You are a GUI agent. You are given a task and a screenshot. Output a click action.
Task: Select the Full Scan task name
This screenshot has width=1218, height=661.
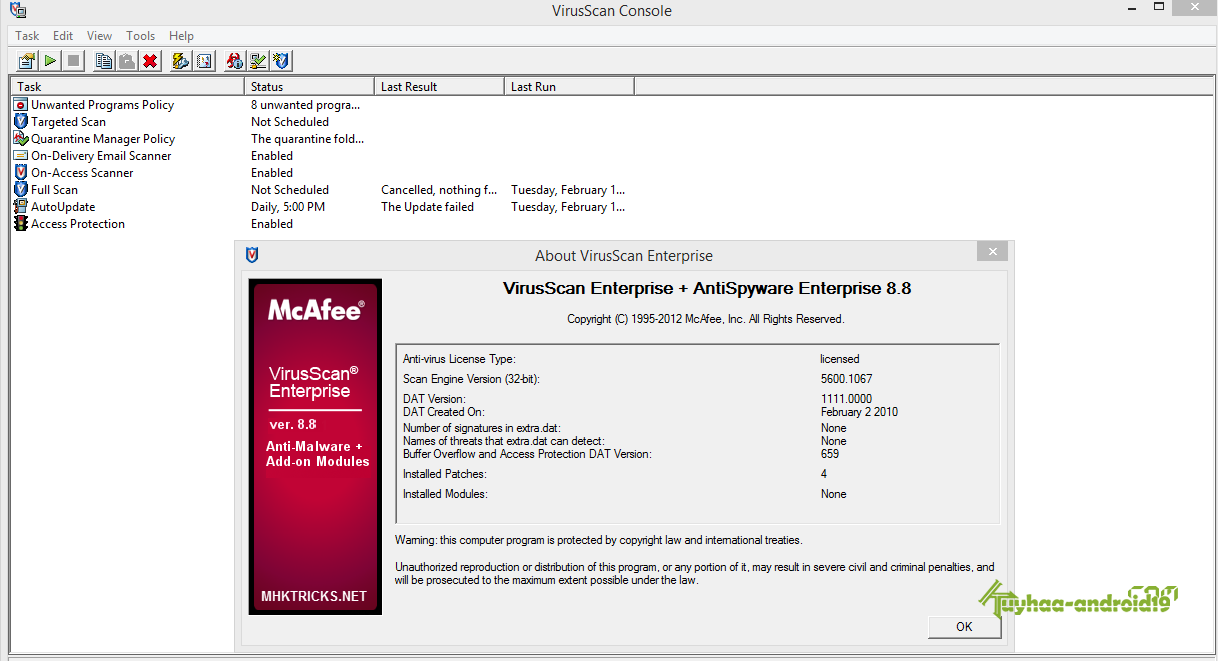tap(54, 190)
